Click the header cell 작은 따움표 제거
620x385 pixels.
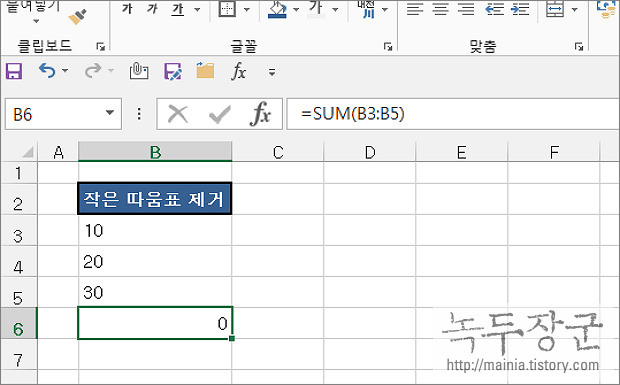[155, 199]
